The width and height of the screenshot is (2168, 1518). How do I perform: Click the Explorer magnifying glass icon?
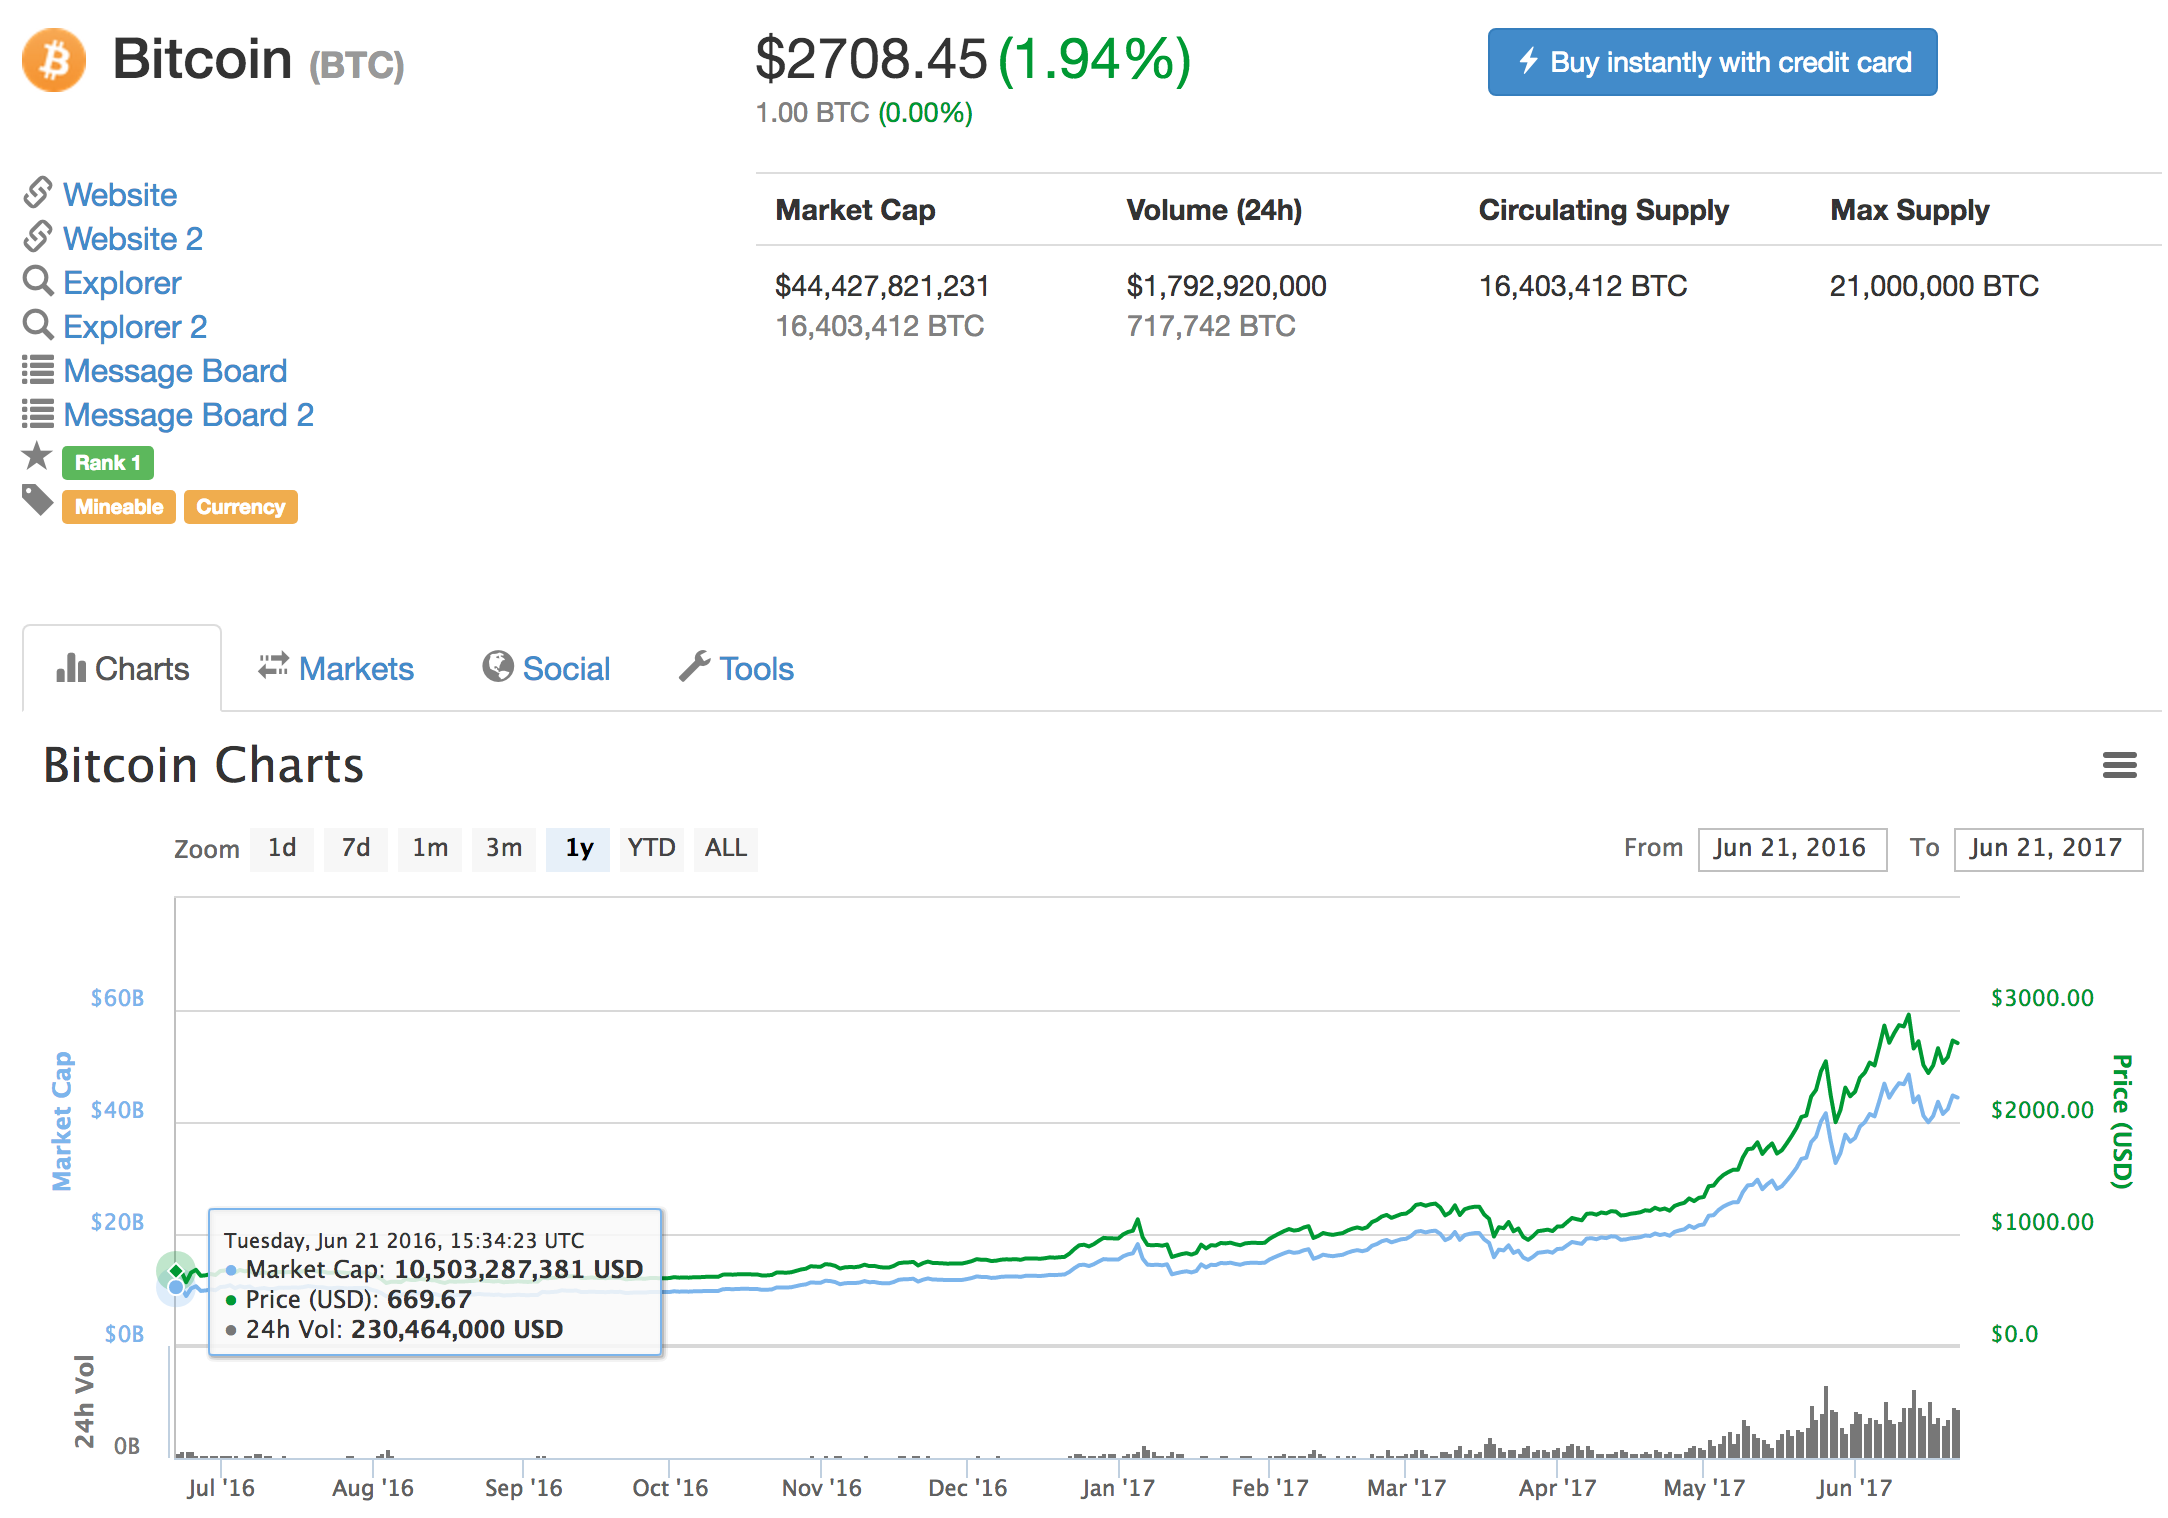pyautogui.click(x=38, y=282)
